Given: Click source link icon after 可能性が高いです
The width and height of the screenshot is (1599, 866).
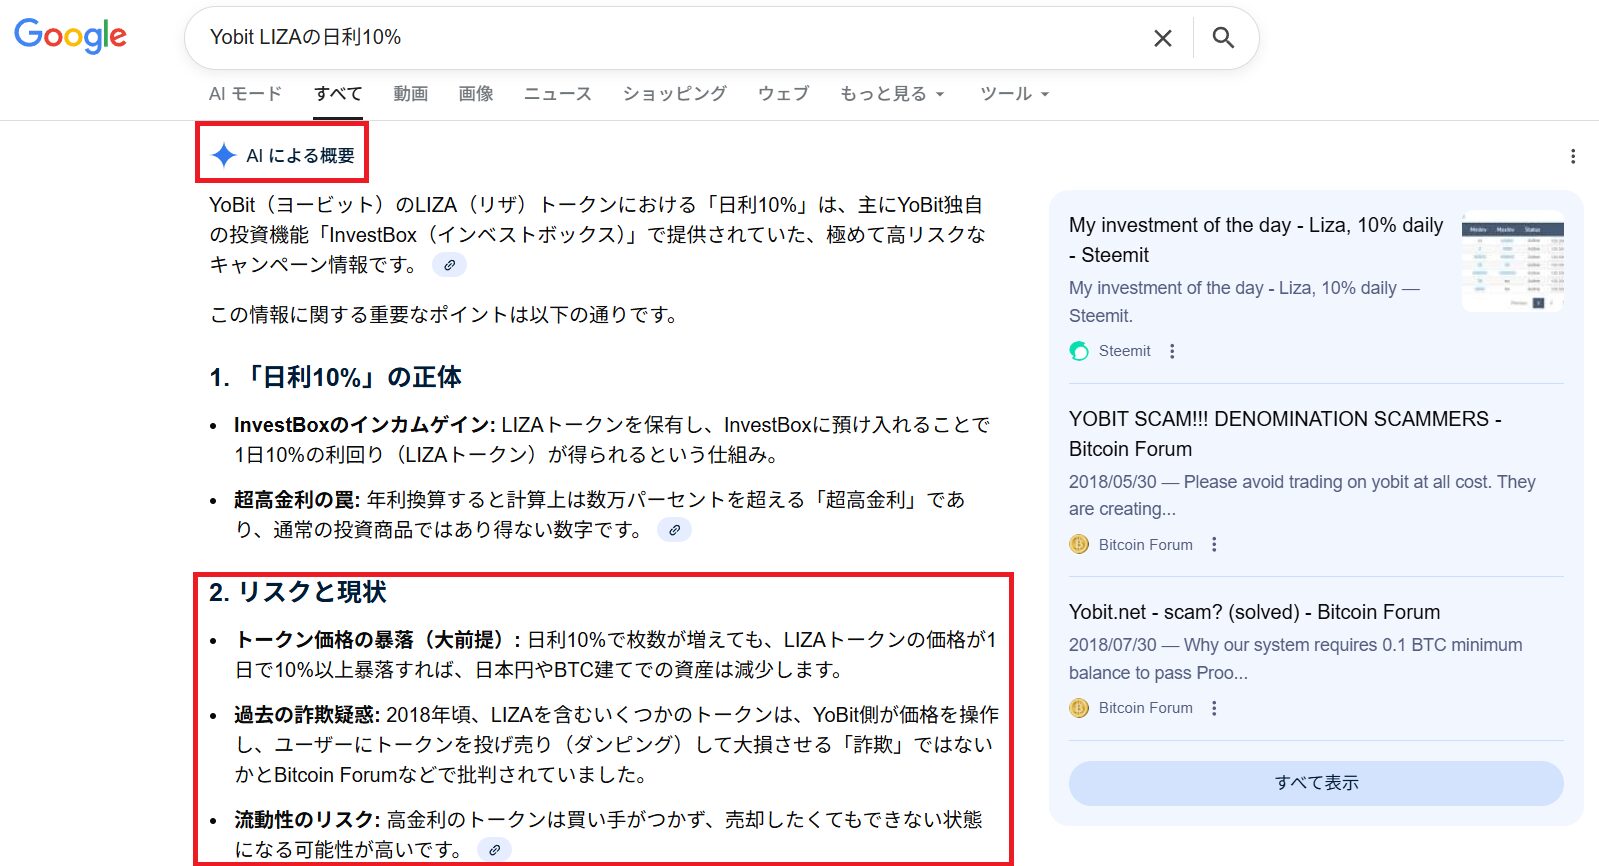Looking at the screenshot, I should click(x=494, y=850).
